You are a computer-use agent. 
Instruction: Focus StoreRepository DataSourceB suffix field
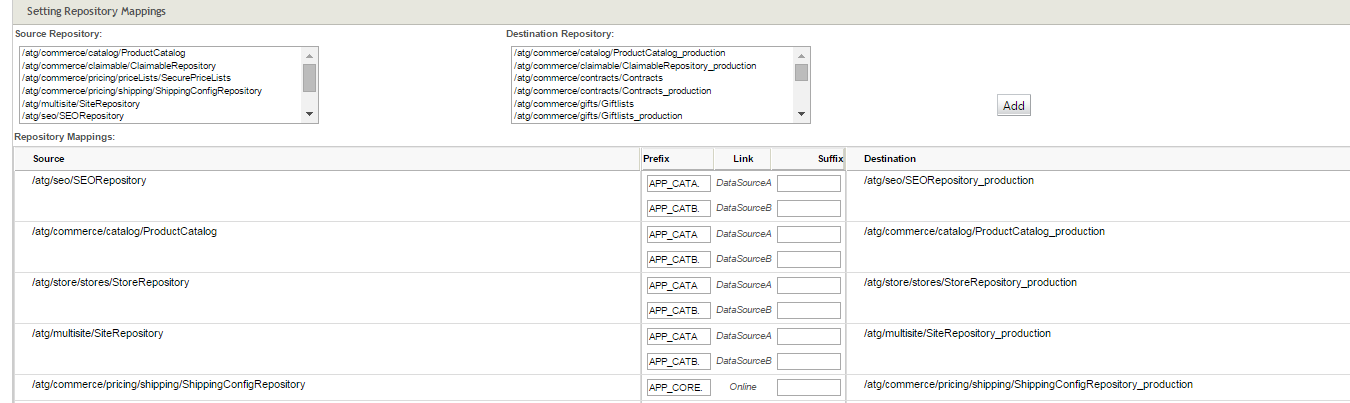[809, 311]
